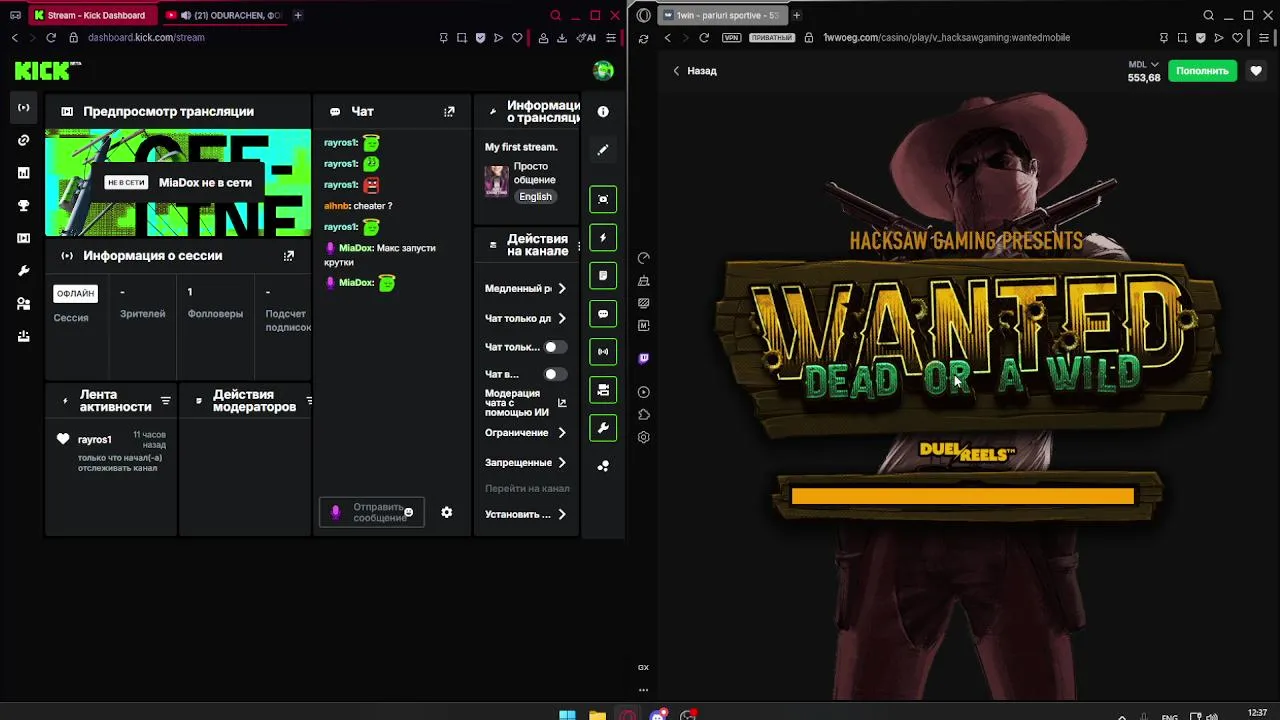Viewport: 1280px width, 720px height.
Task: Click the game loading progress bar
Action: click(962, 496)
